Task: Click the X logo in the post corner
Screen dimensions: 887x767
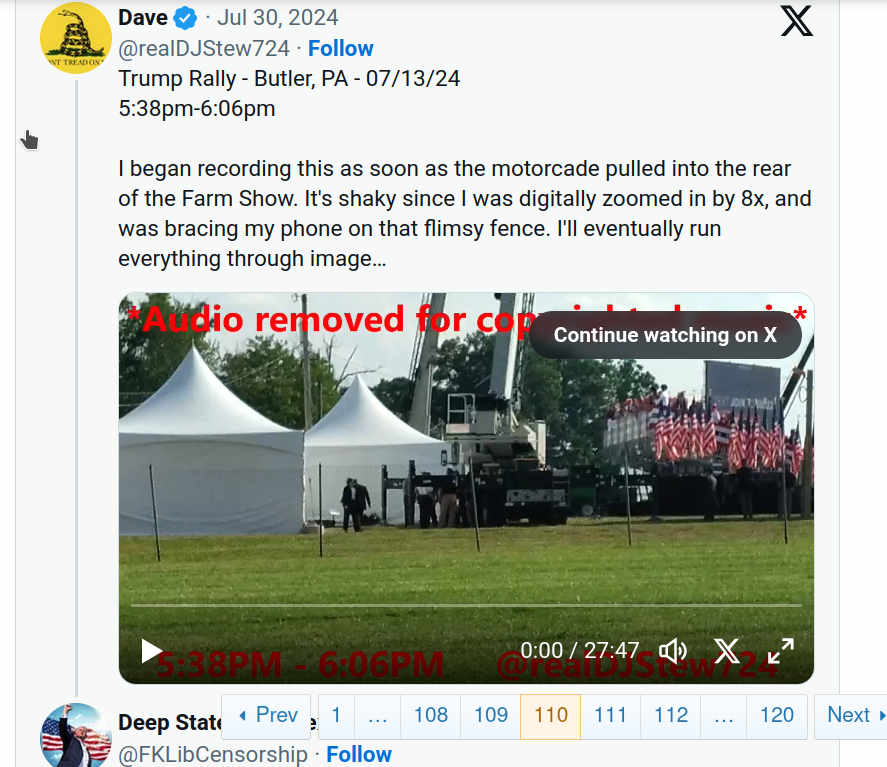Action: [796, 20]
